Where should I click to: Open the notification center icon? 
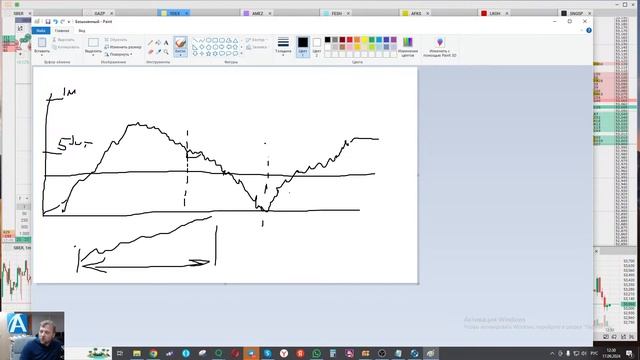(629, 353)
